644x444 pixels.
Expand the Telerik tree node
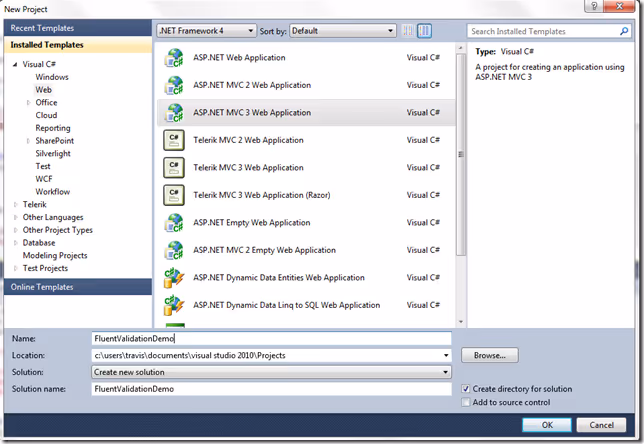tap(16, 205)
